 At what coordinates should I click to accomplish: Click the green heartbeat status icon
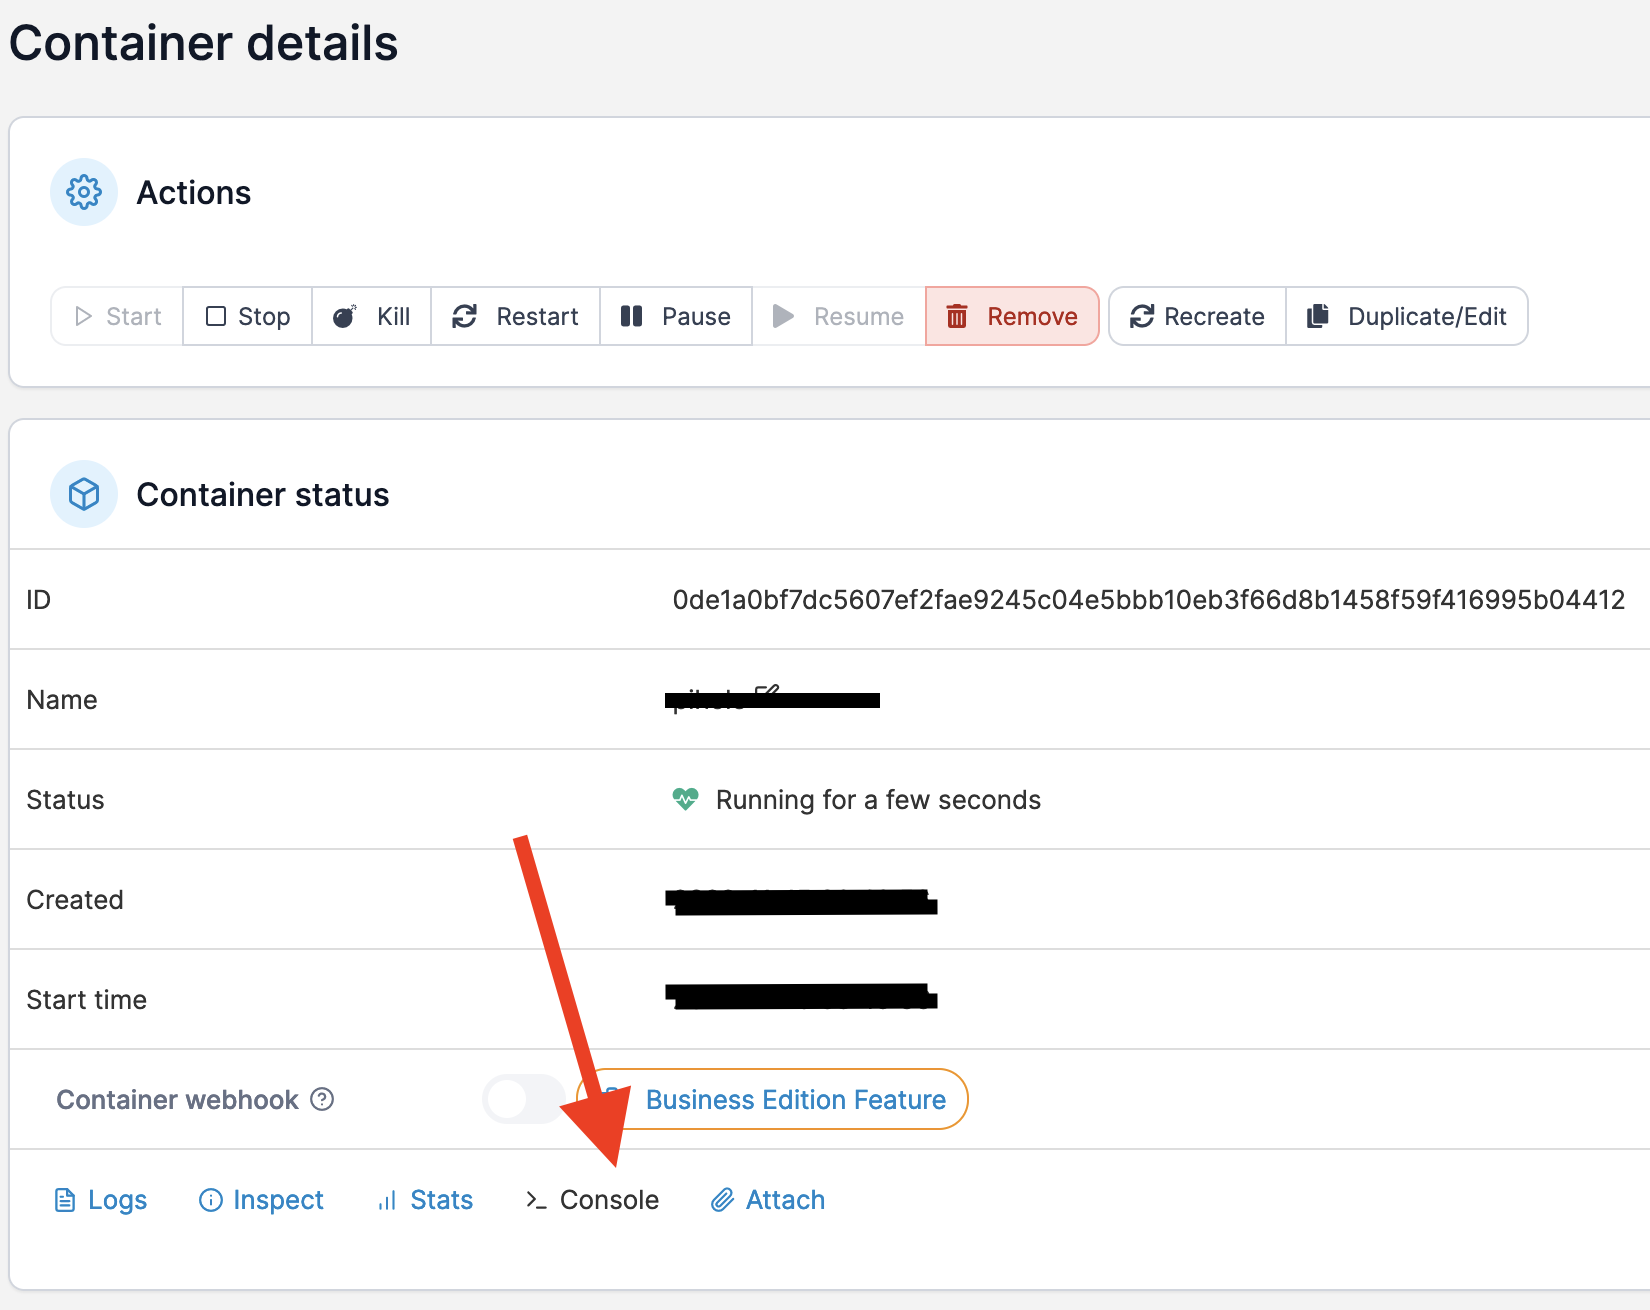686,799
